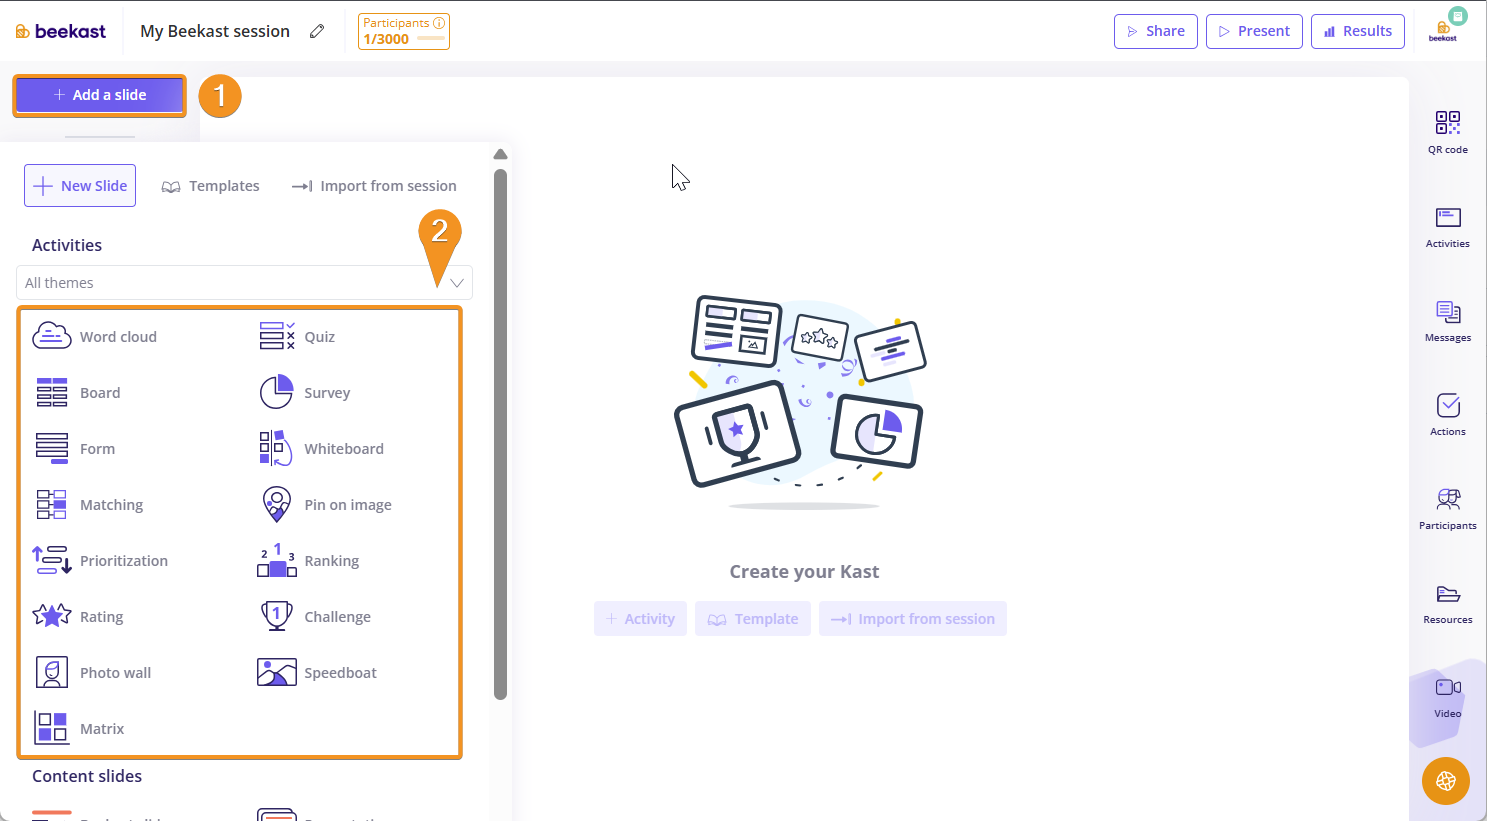Choose the Whiteboard activity icon
The height and width of the screenshot is (821, 1487).
click(276, 448)
